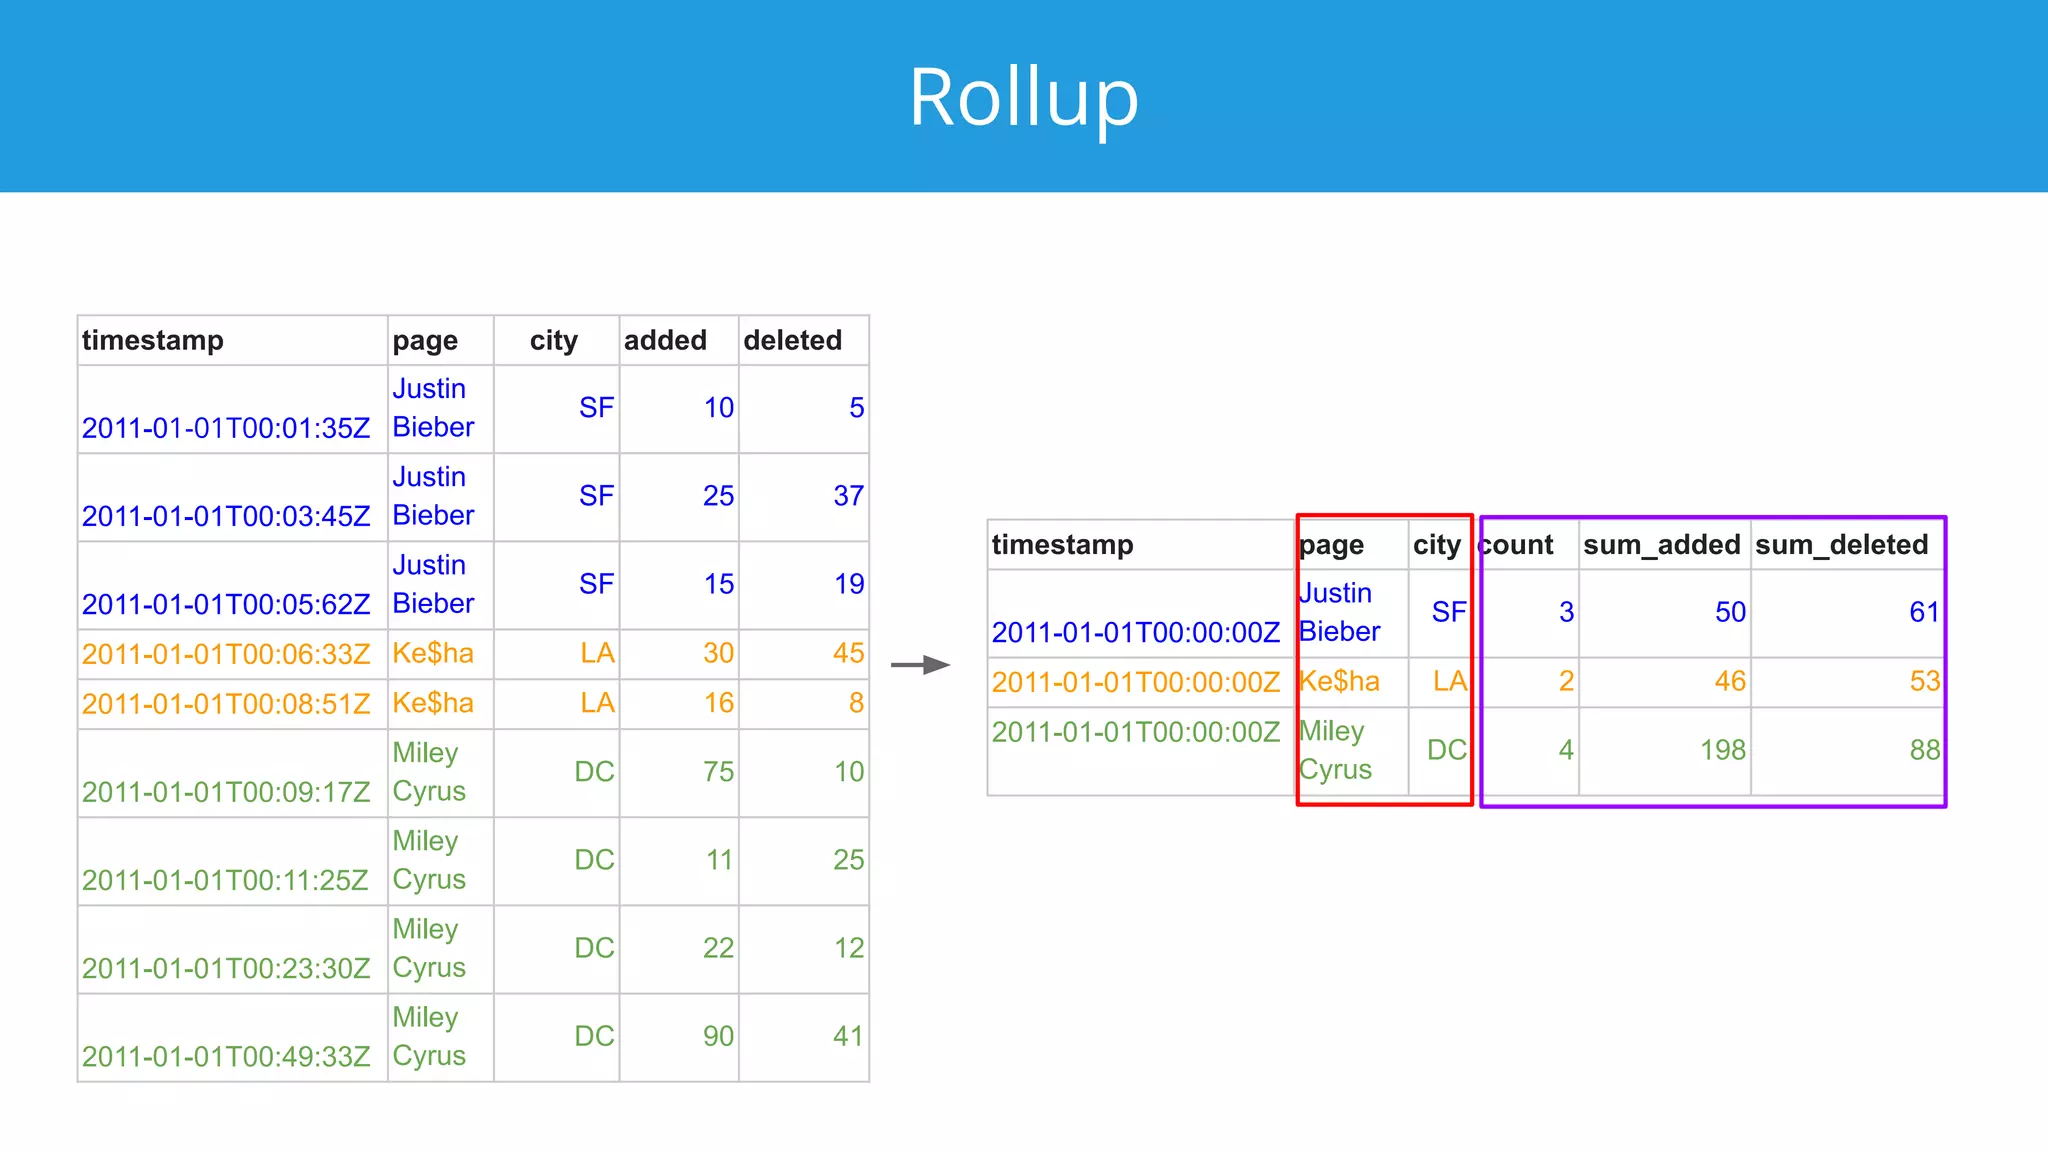
Task: Click Ke$ha in the rollup table
Action: click(x=1339, y=682)
